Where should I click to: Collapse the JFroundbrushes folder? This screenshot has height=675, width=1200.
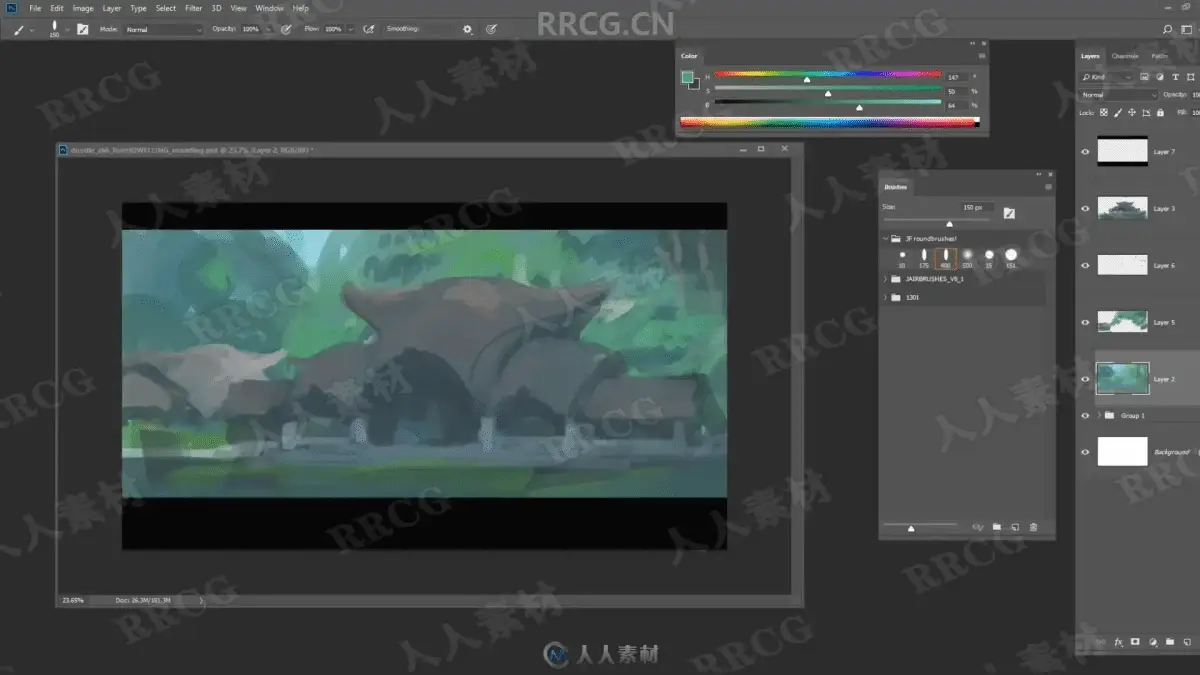(x=885, y=239)
